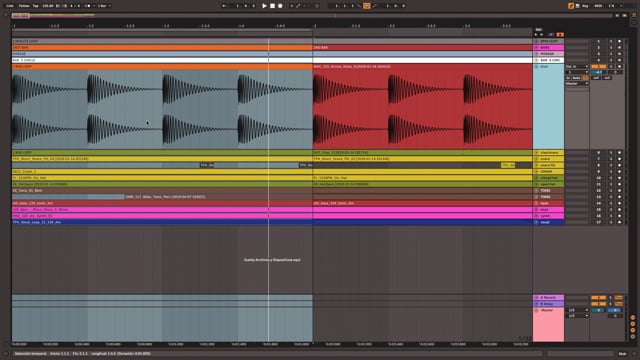Click the Master track volume field

point(599,310)
